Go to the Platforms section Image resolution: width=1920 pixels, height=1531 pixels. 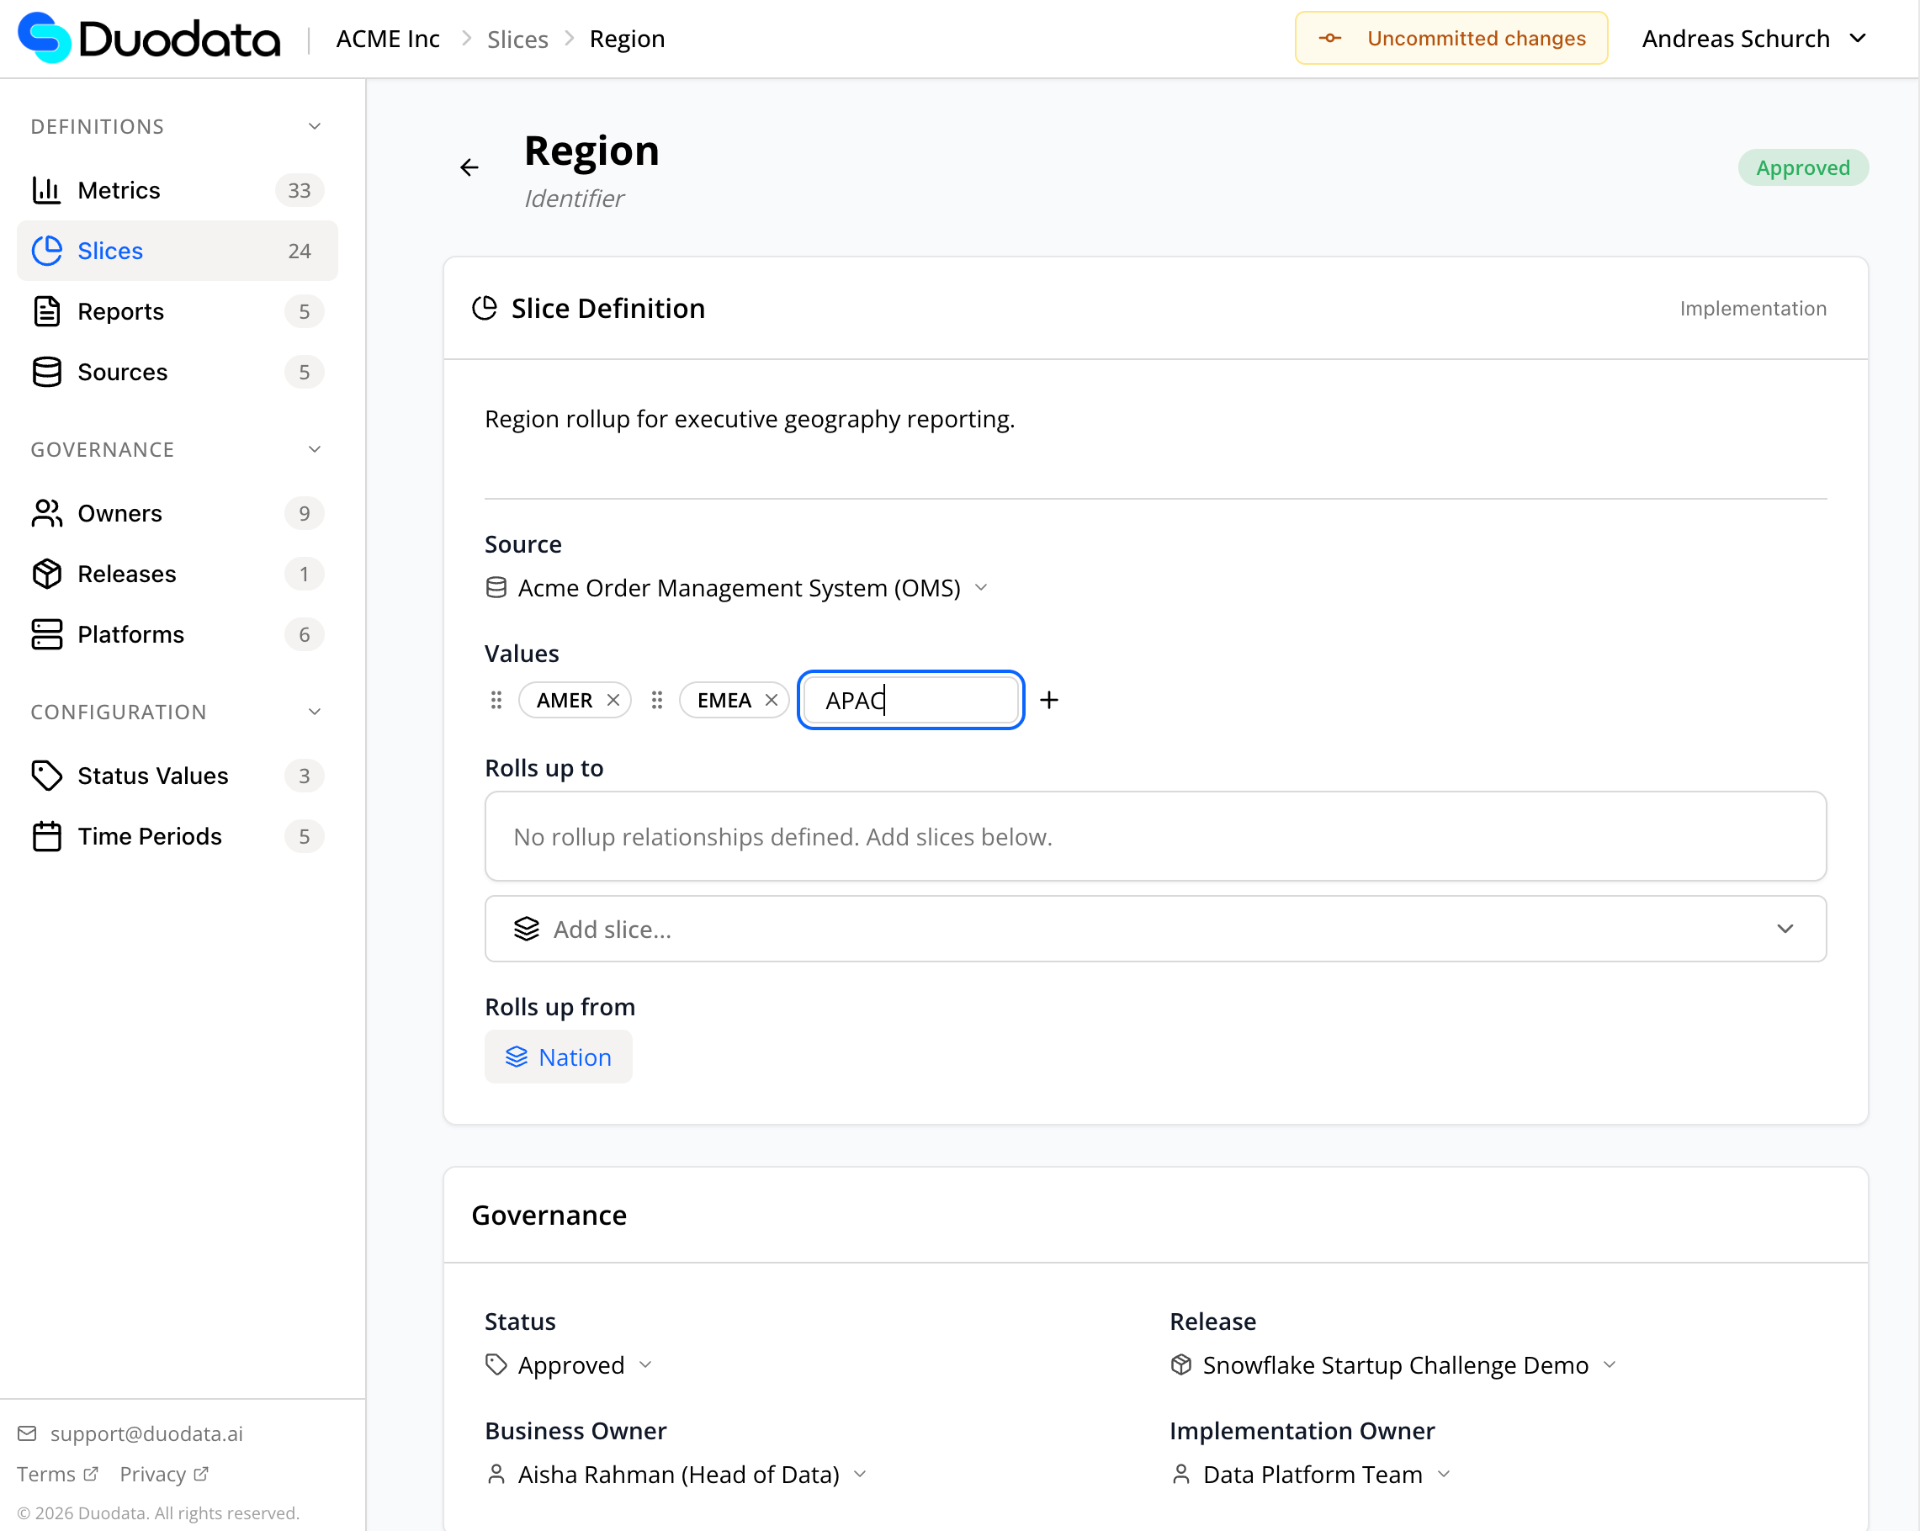(130, 634)
